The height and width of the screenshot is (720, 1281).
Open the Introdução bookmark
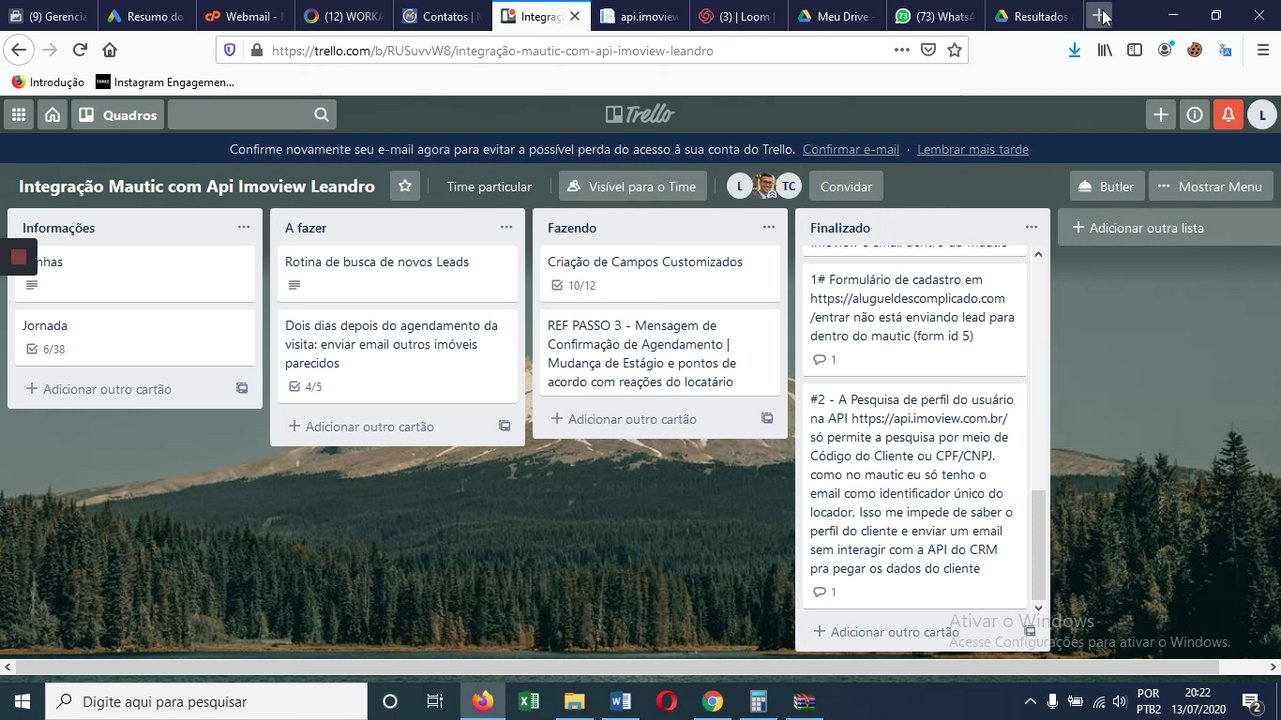point(47,82)
